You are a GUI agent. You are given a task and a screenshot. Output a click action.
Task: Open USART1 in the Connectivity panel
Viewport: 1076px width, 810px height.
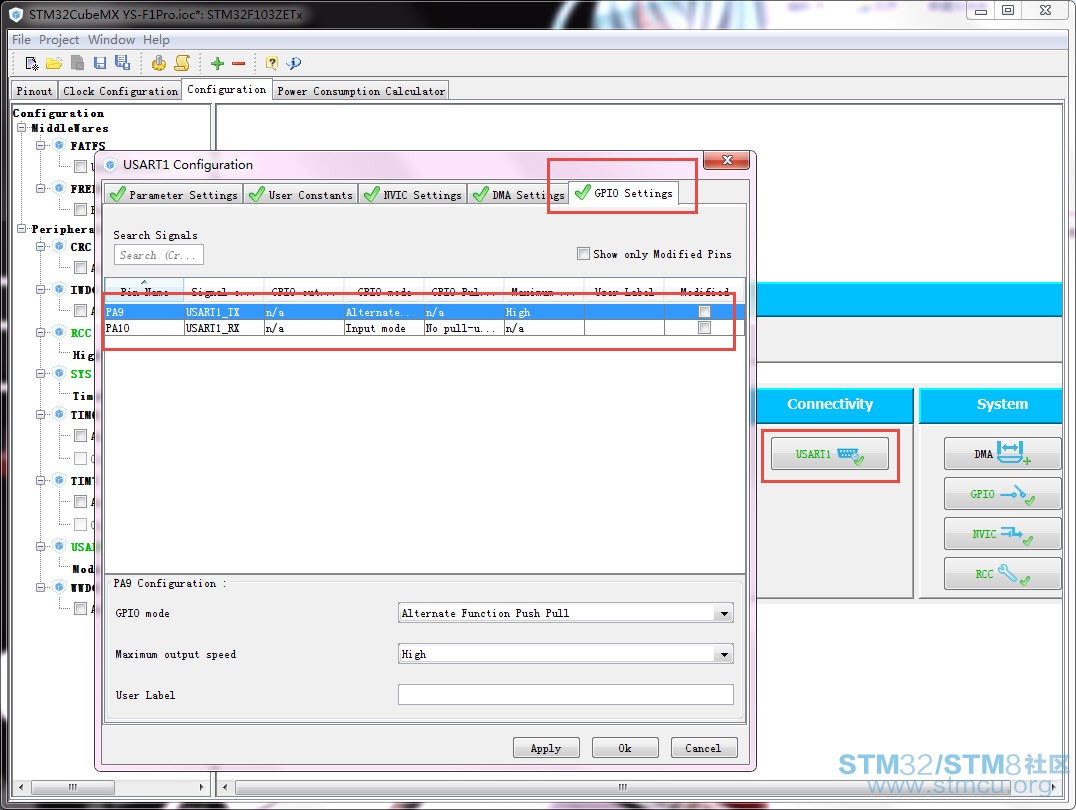tap(830, 454)
